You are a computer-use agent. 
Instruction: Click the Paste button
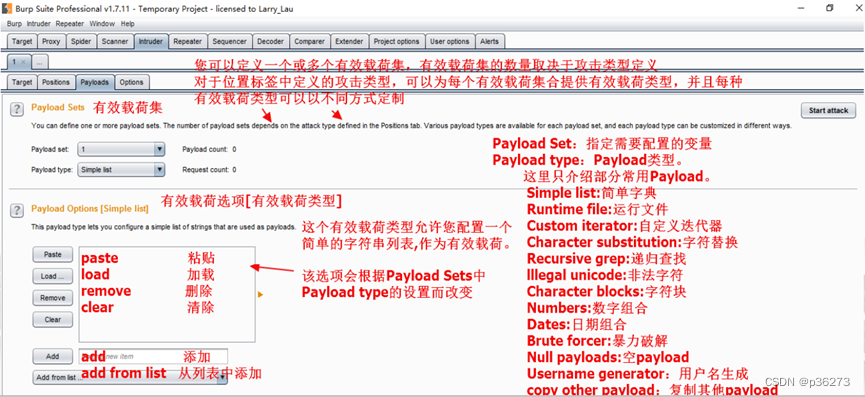[53, 255]
